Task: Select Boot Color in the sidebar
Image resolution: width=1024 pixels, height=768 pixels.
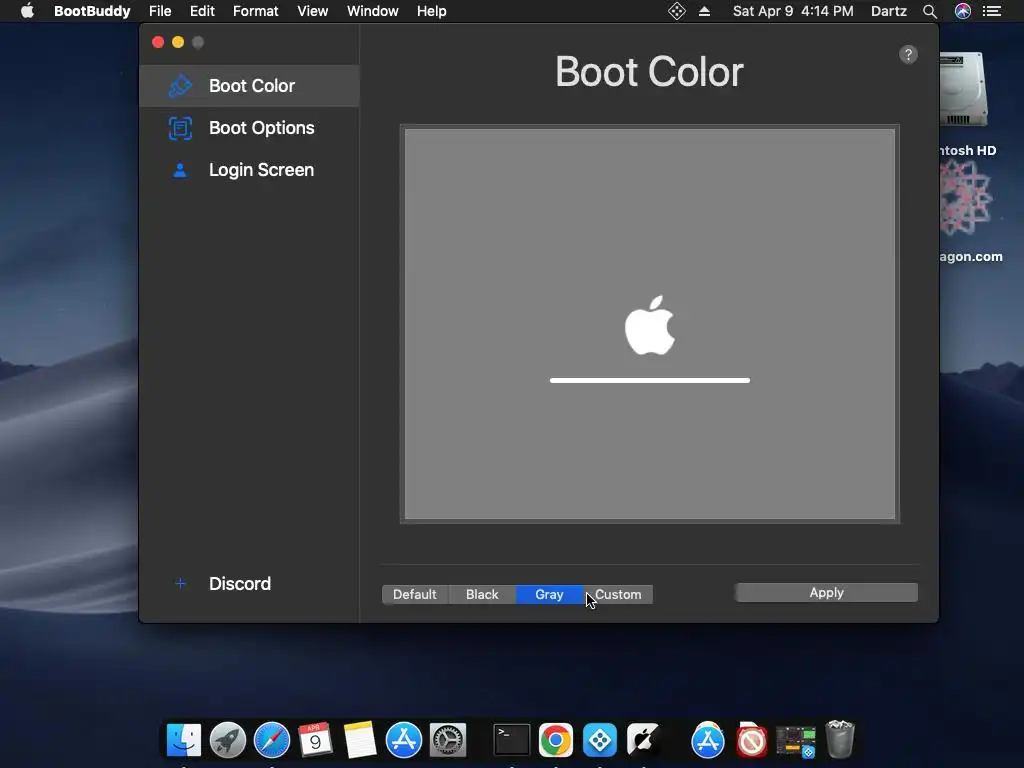Action: pyautogui.click(x=249, y=86)
